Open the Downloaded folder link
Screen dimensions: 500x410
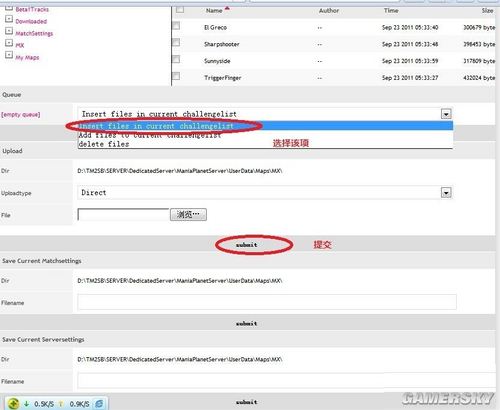tap(31, 21)
